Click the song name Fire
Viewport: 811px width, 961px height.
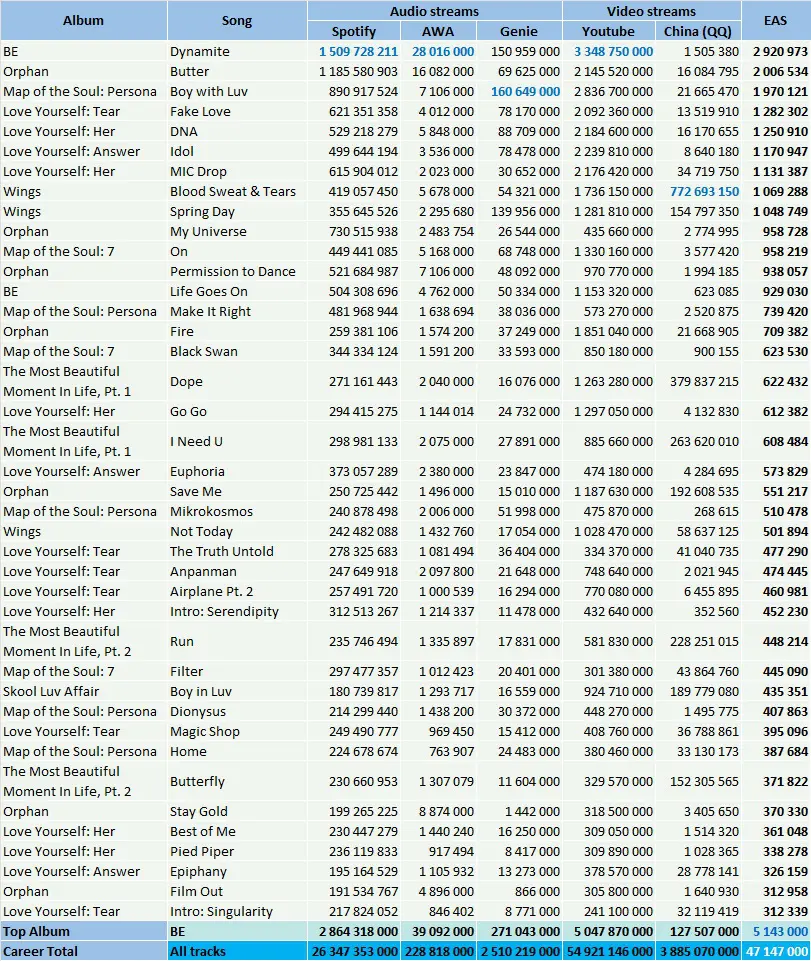[182, 332]
